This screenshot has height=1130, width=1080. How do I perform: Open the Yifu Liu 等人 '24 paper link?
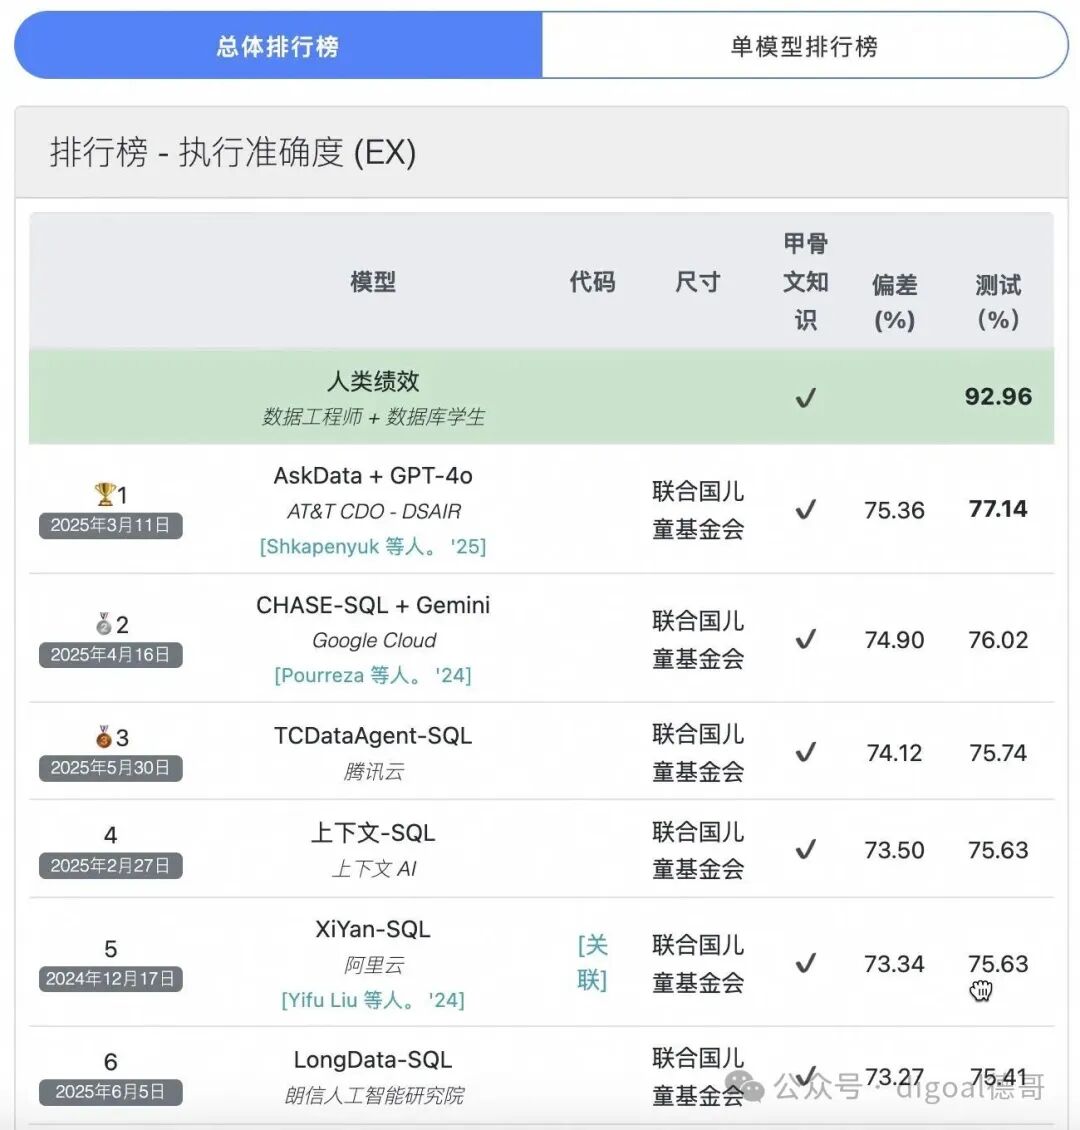coord(373,1000)
